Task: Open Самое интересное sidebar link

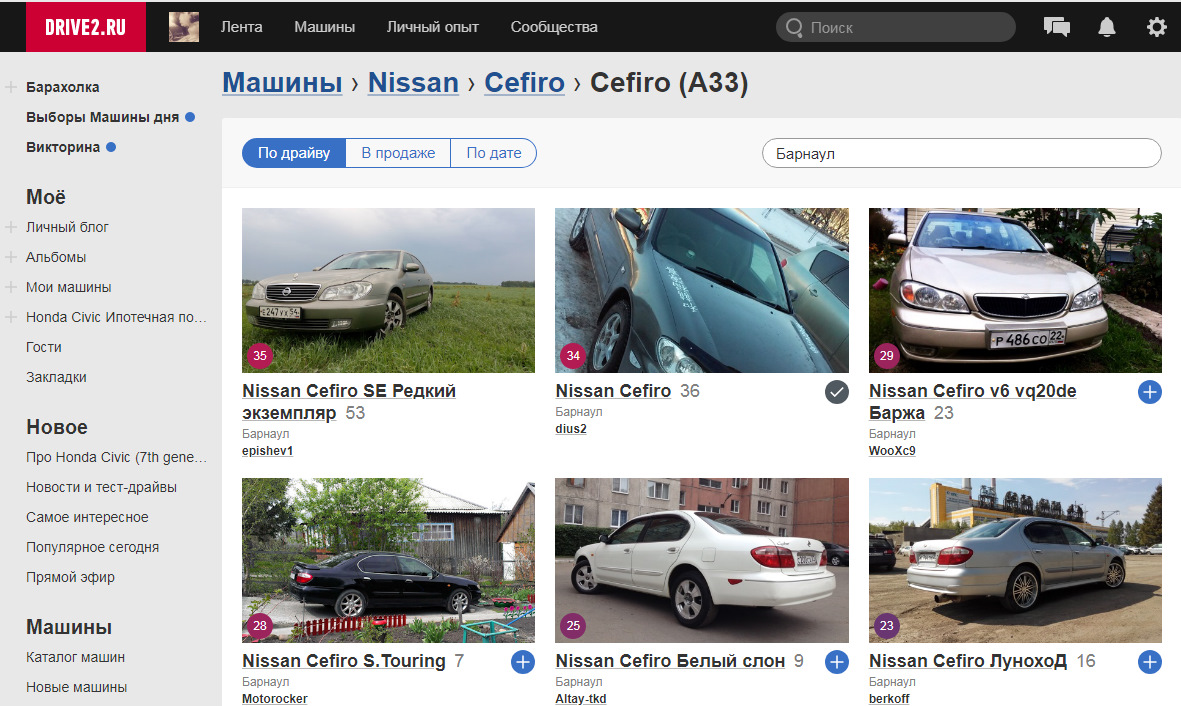Action: [x=87, y=518]
